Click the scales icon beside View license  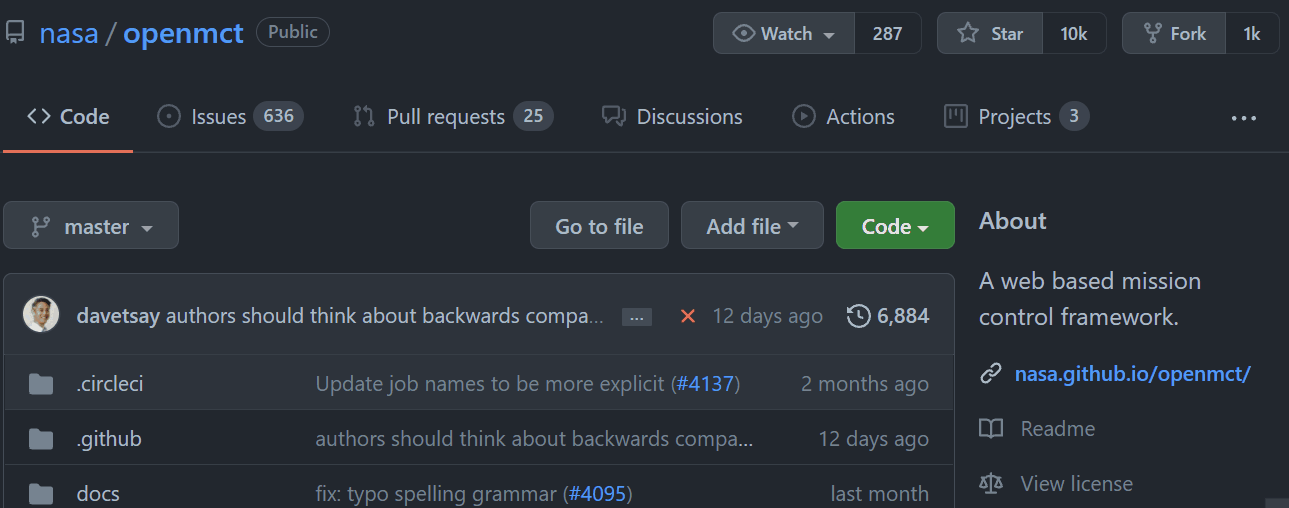[x=991, y=484]
